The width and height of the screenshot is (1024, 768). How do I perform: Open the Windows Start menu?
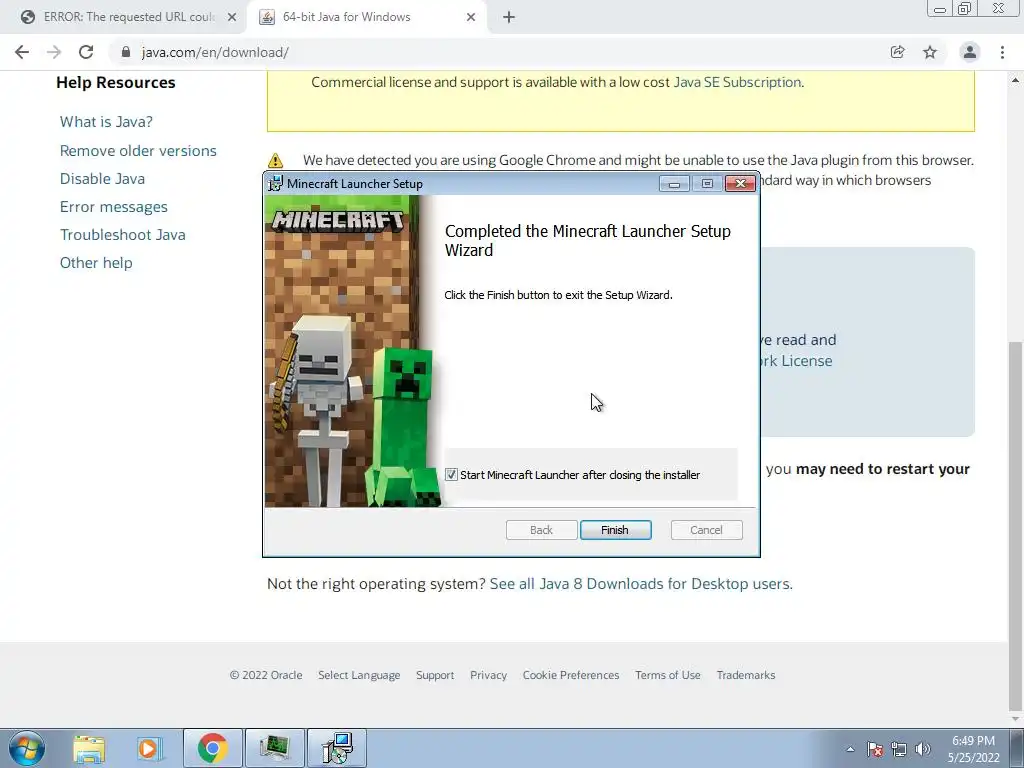(27, 748)
